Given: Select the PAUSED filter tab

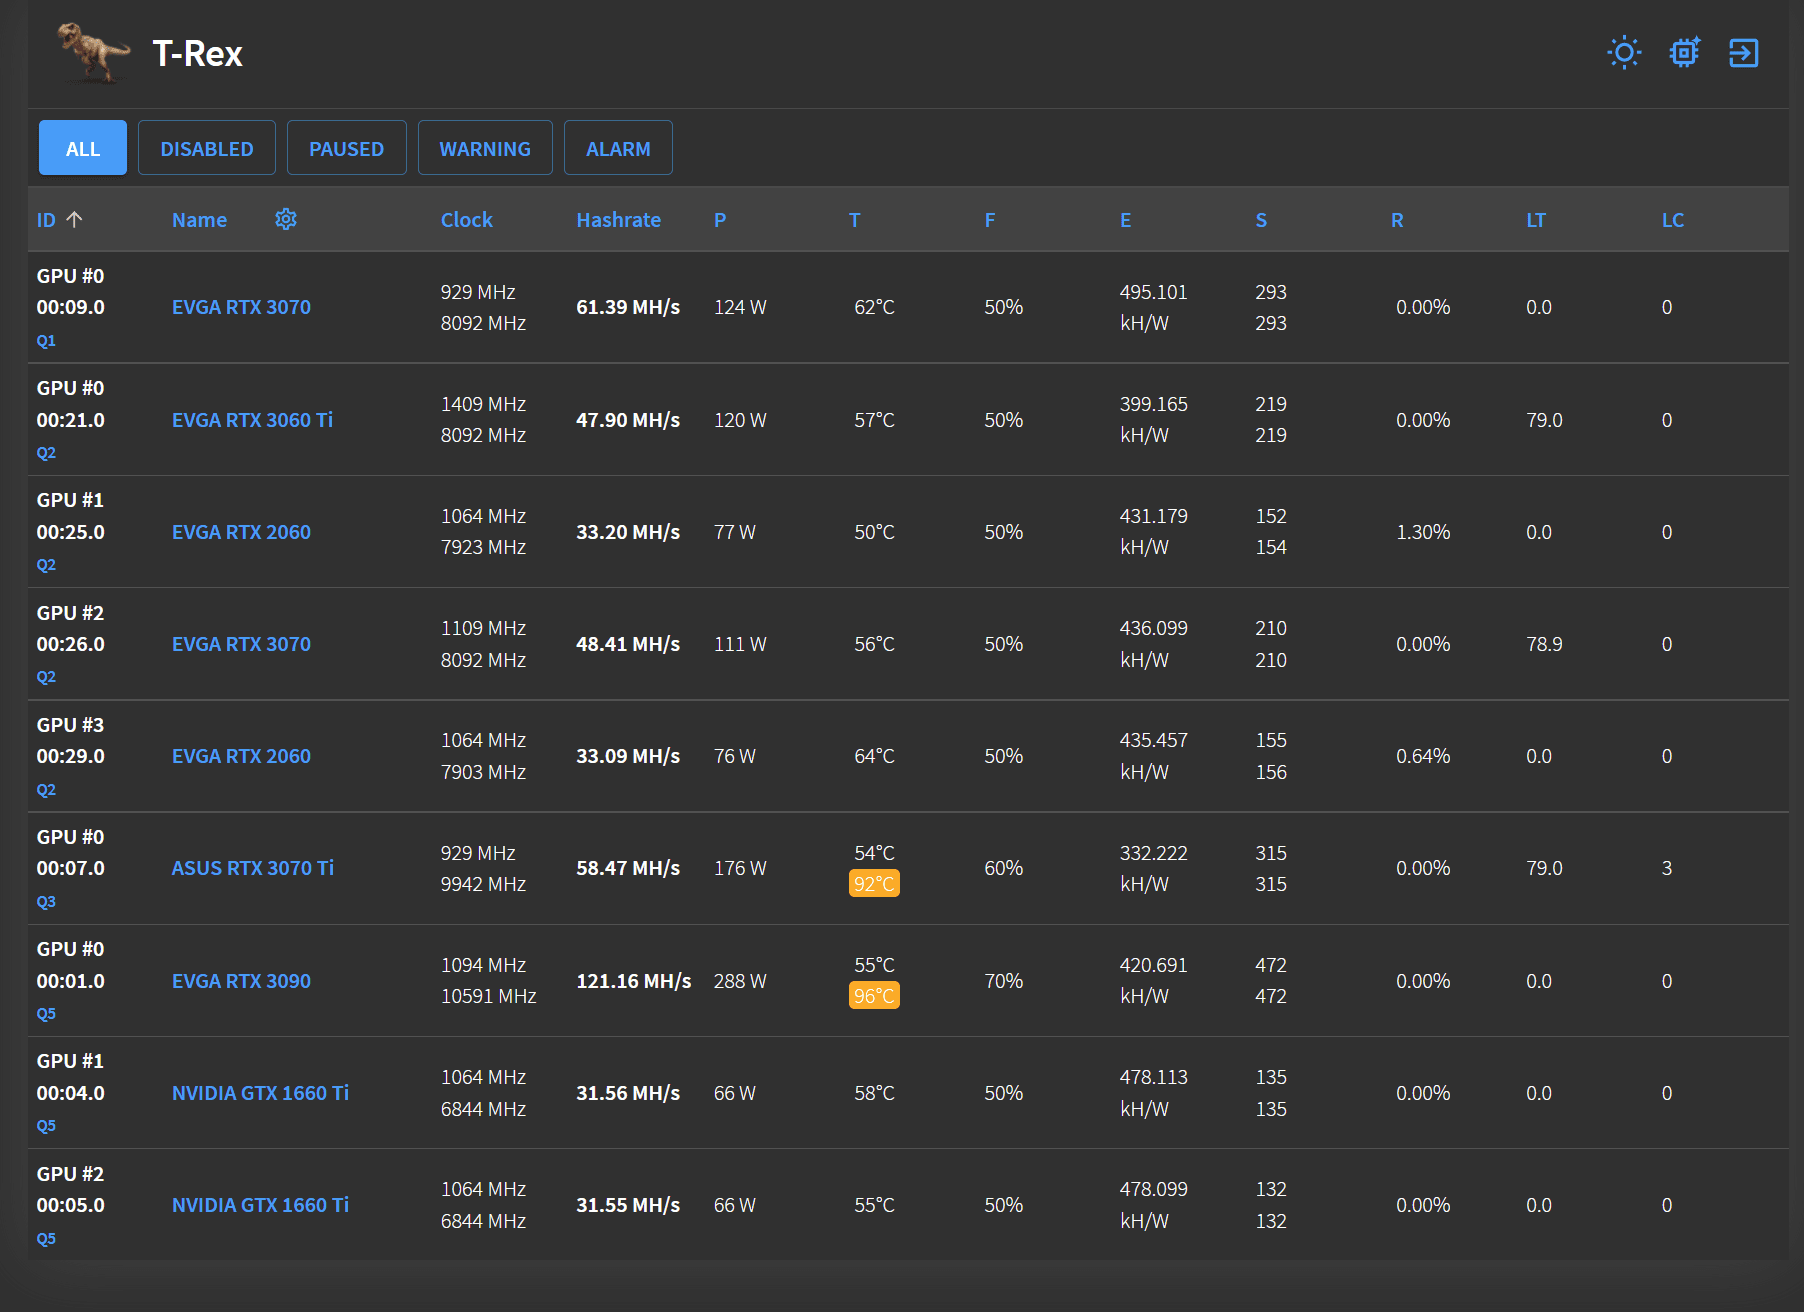Looking at the screenshot, I should (x=346, y=148).
